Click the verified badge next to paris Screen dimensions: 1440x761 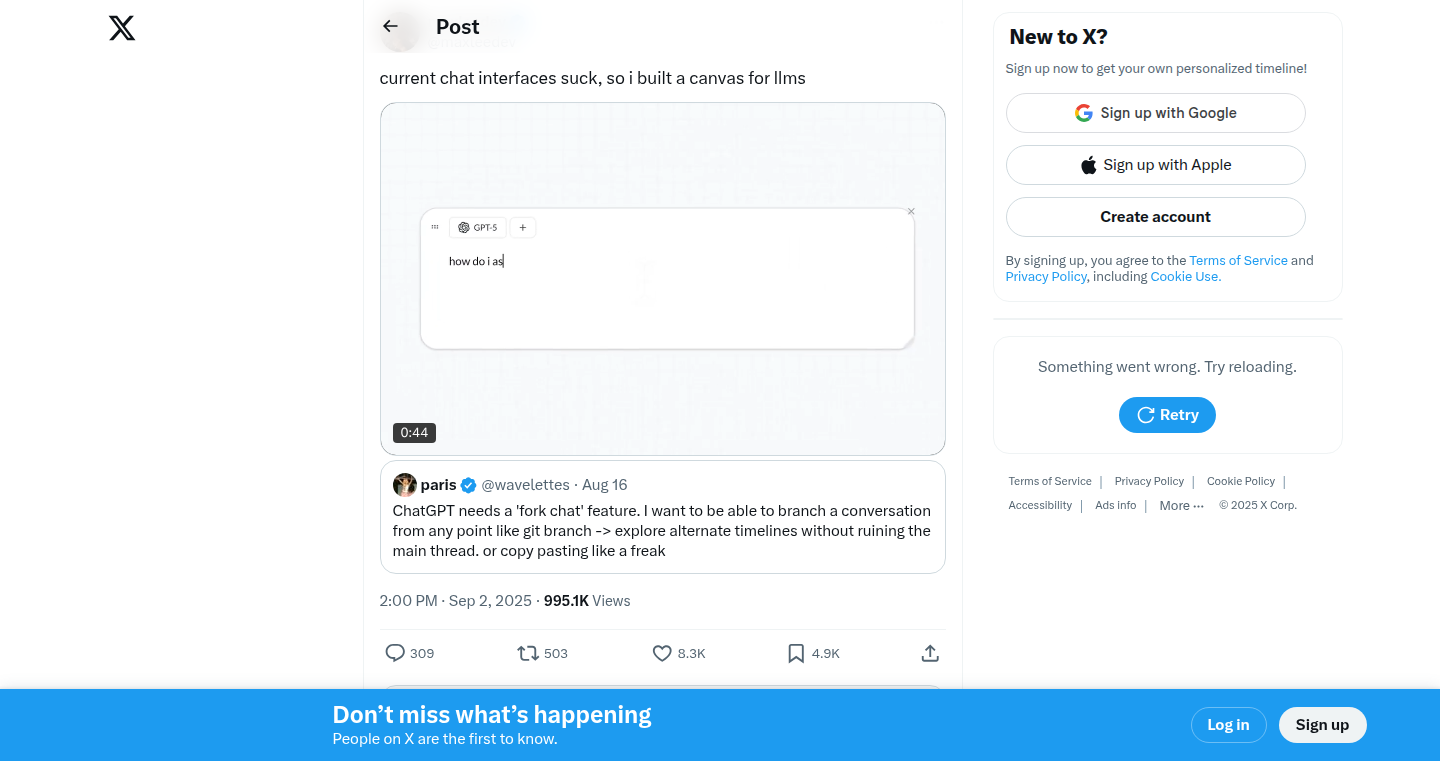tap(467, 485)
